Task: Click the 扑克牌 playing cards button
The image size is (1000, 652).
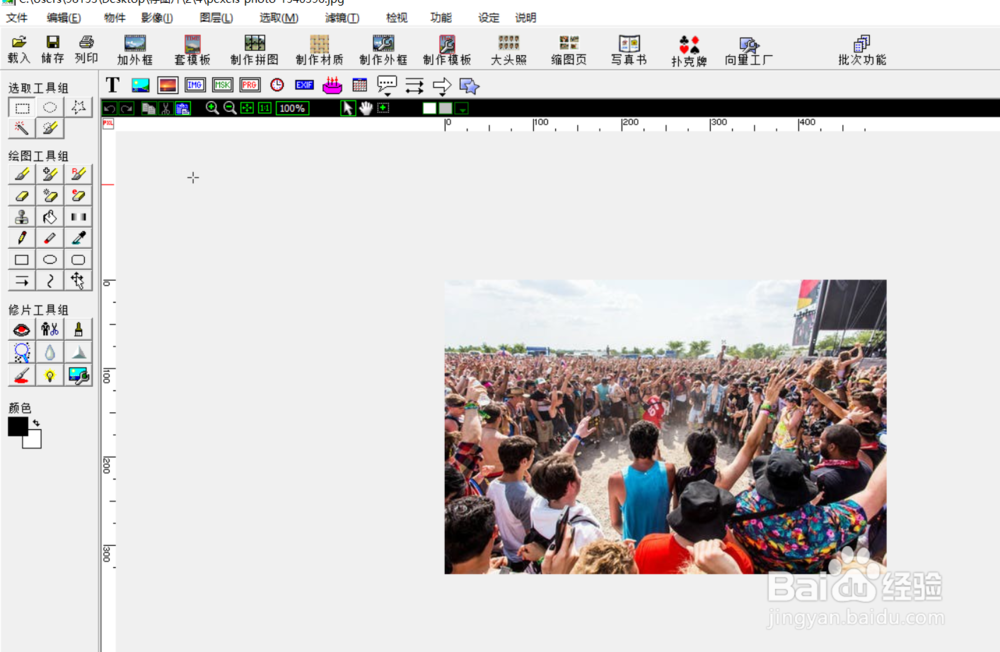Action: (689, 51)
